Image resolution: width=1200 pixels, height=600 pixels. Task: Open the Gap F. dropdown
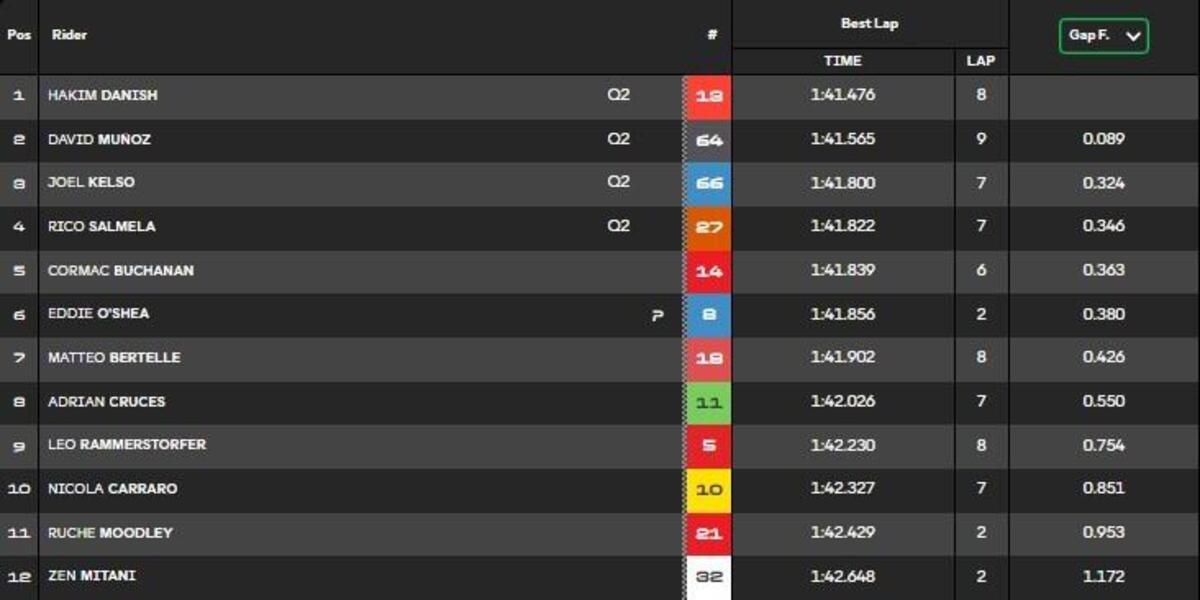point(1103,36)
